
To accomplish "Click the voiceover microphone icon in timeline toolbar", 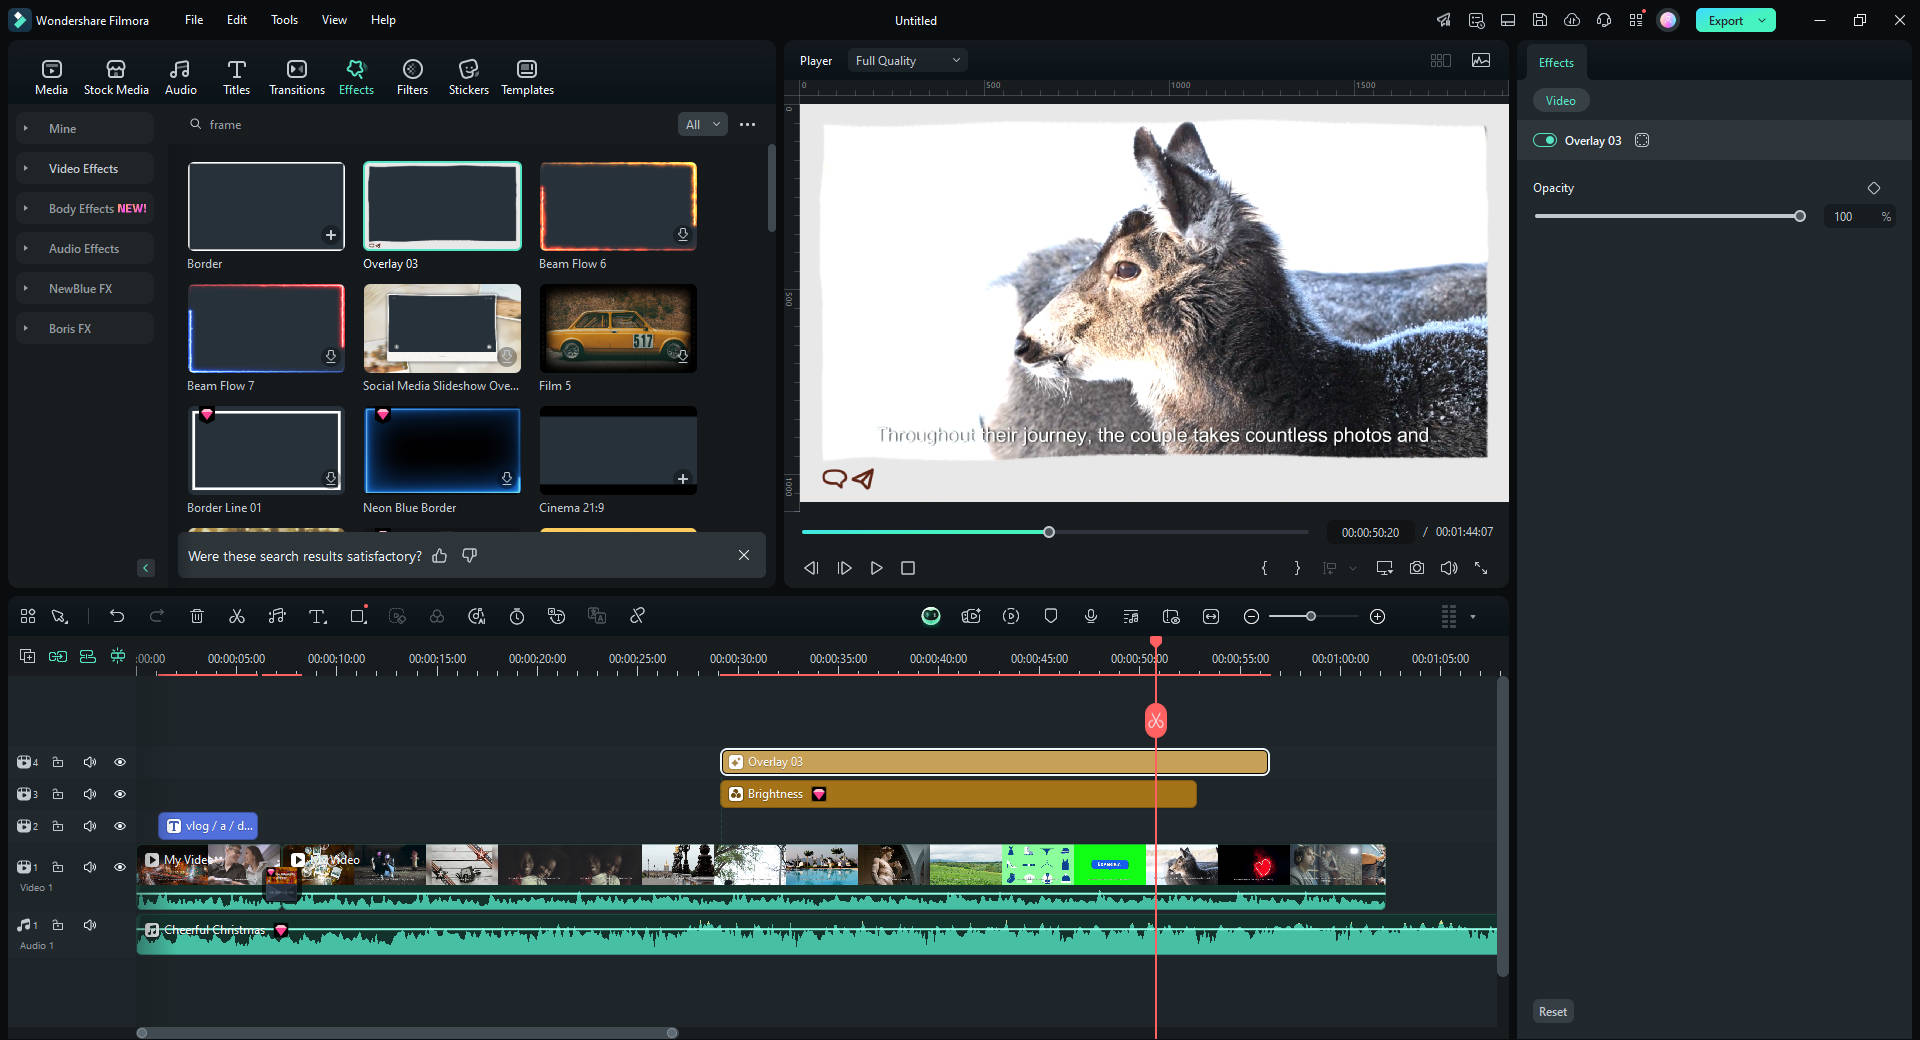I will pyautogui.click(x=1091, y=616).
